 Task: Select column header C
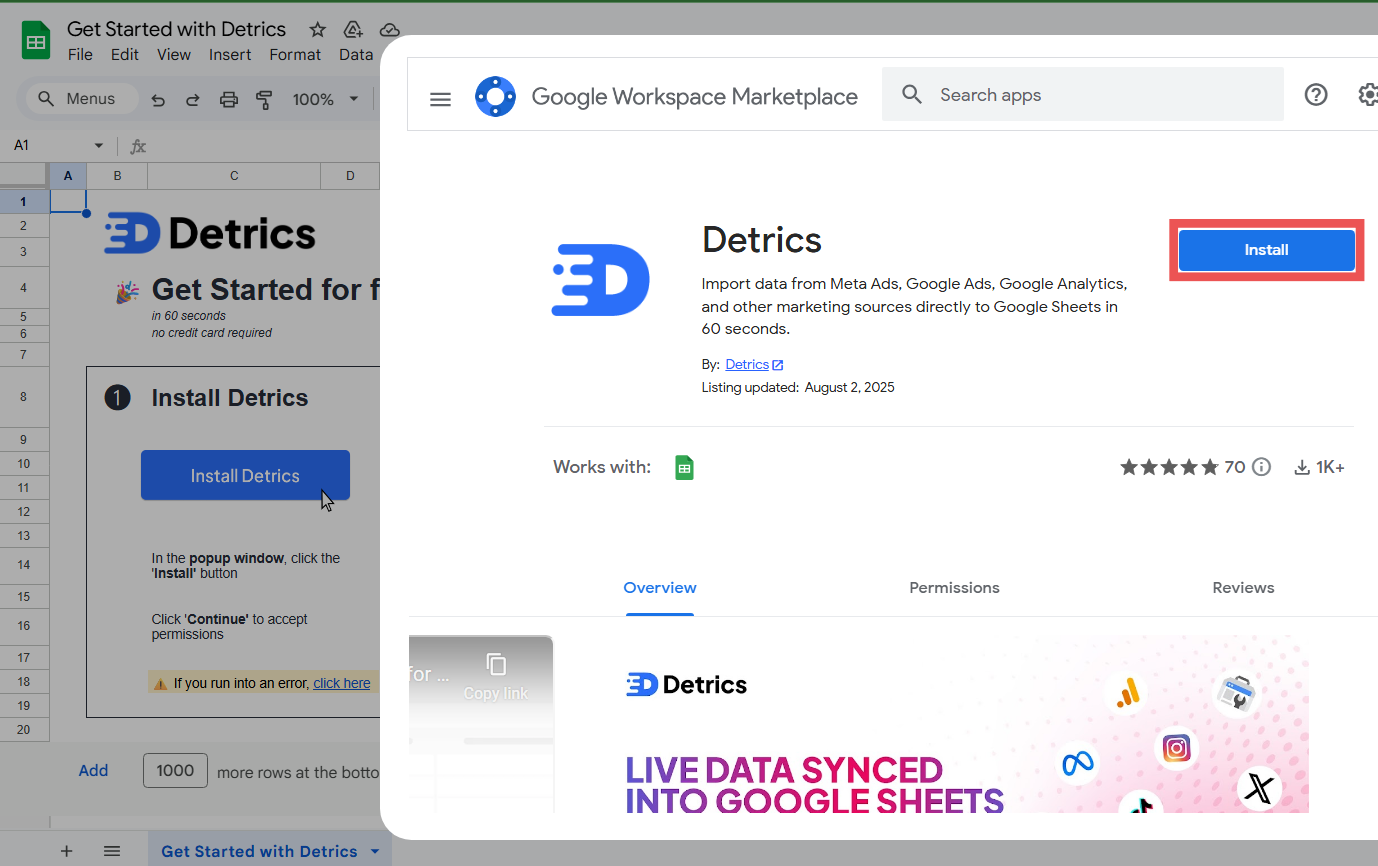[x=234, y=176]
